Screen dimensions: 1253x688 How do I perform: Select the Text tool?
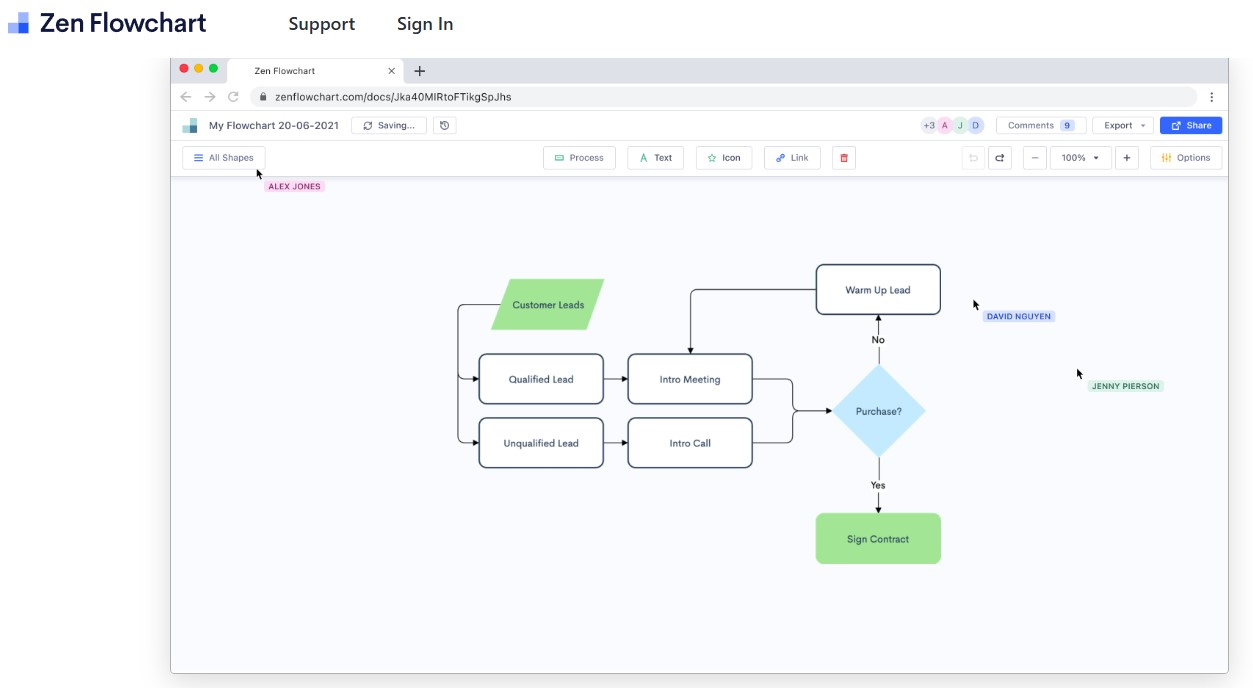[655, 157]
